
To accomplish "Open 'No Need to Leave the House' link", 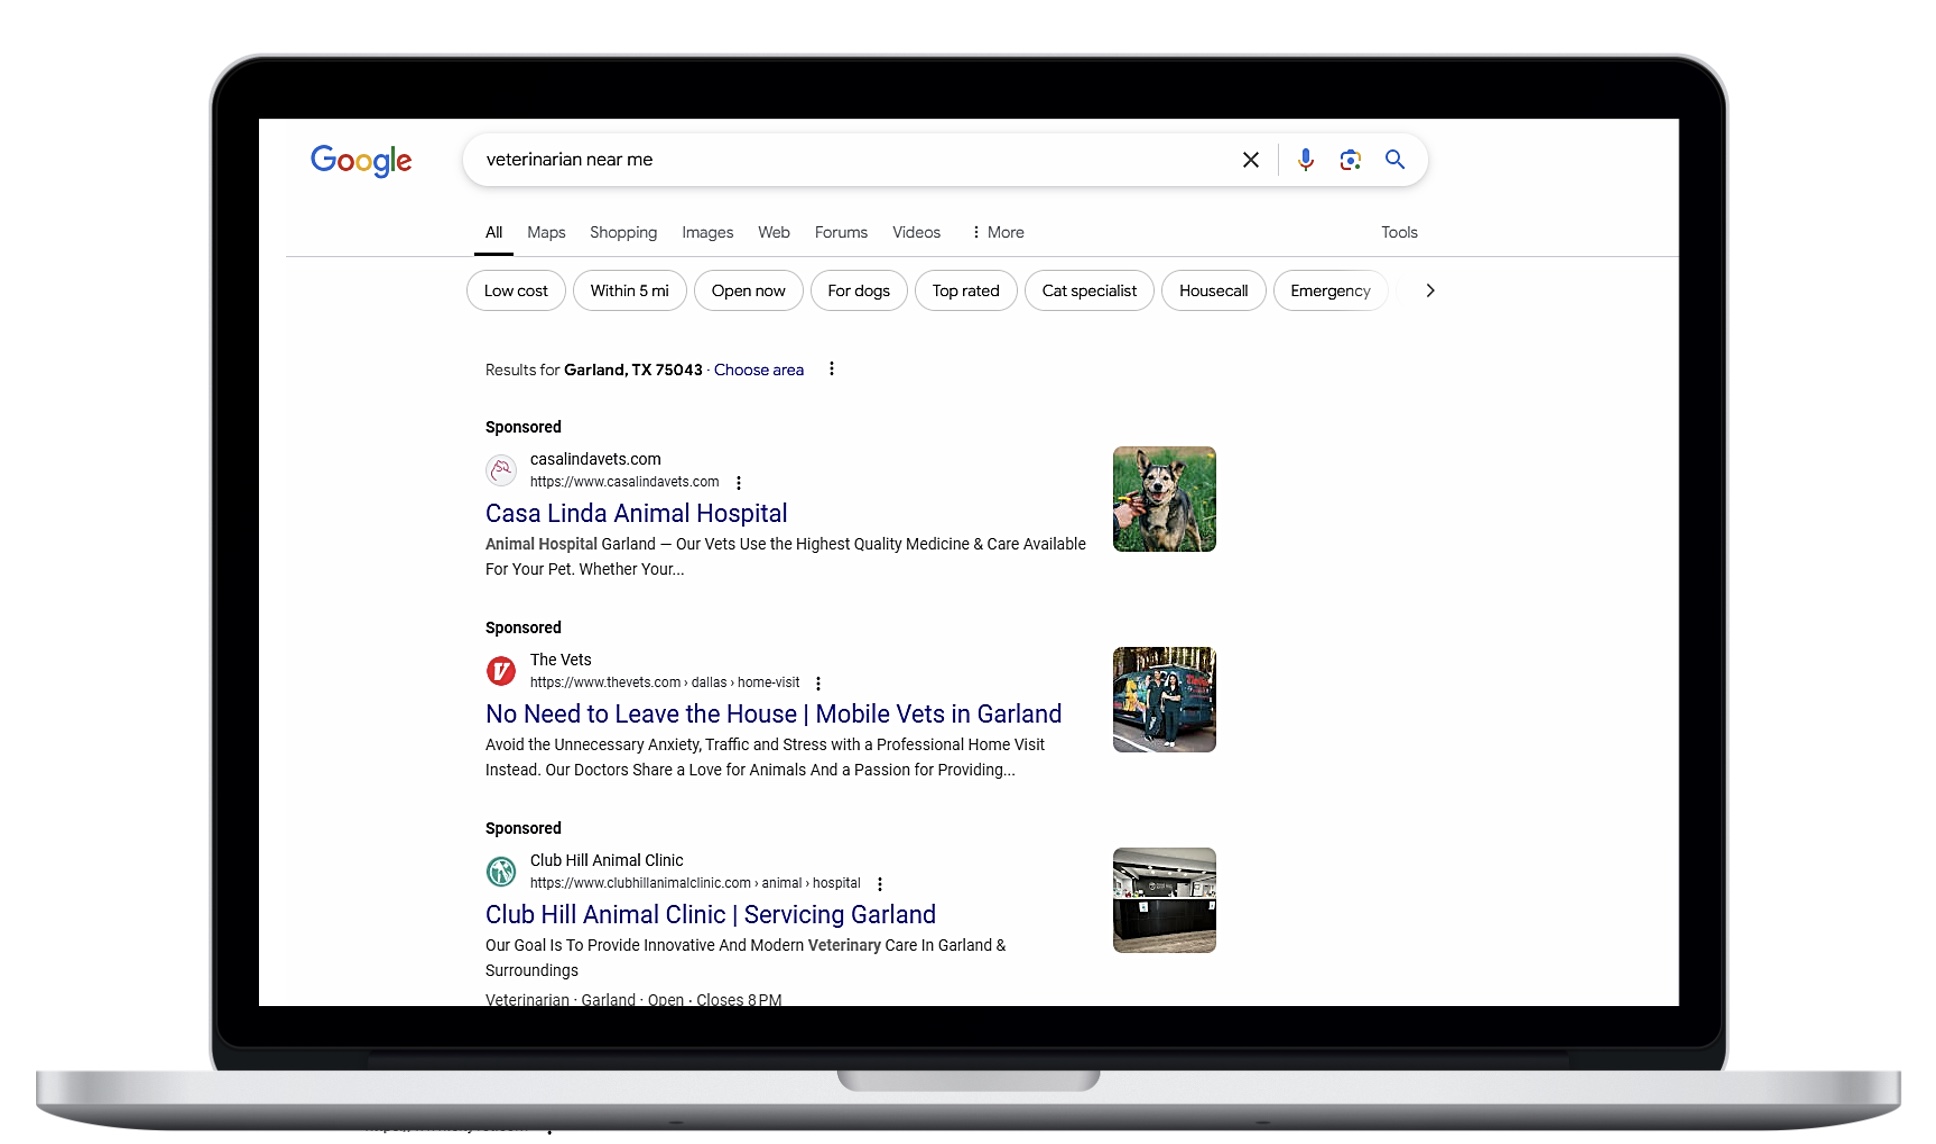I will 773,714.
